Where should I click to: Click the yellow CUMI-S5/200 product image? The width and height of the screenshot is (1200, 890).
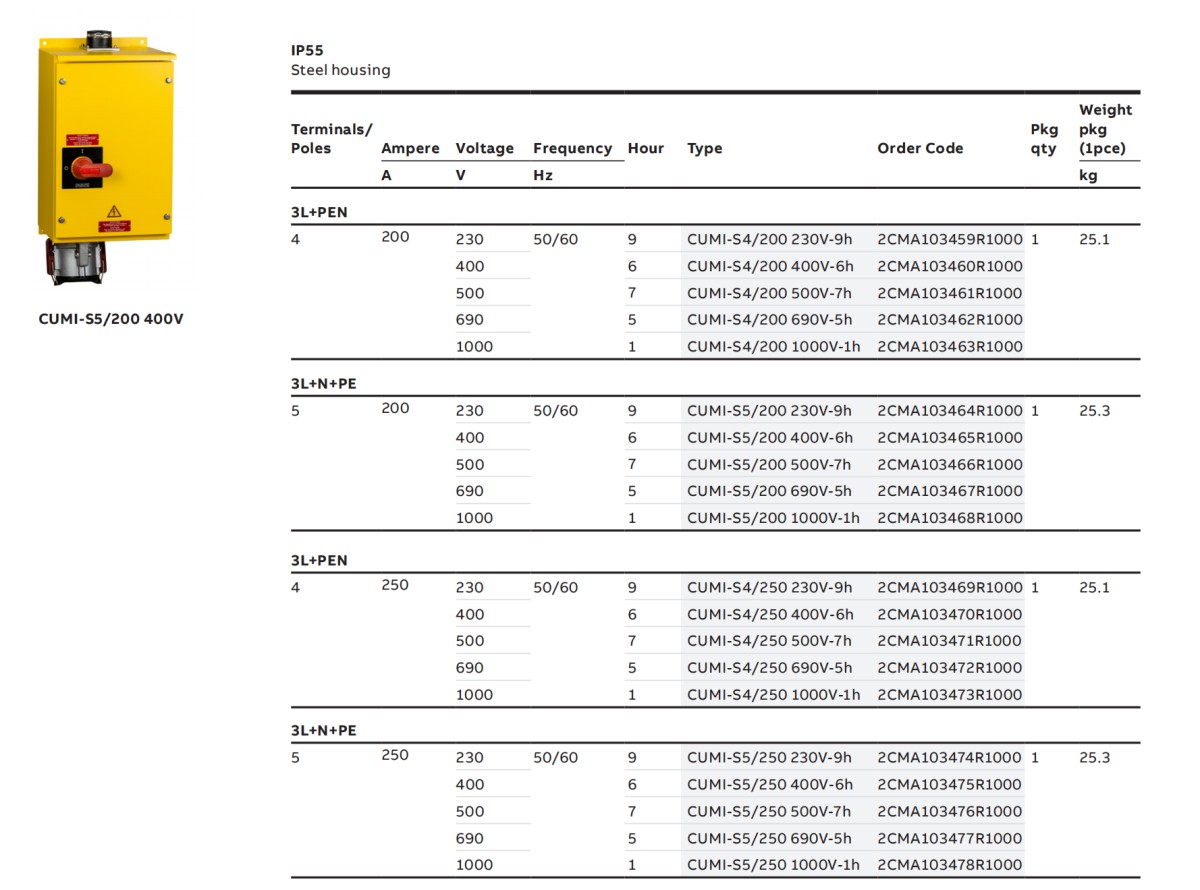[107, 158]
